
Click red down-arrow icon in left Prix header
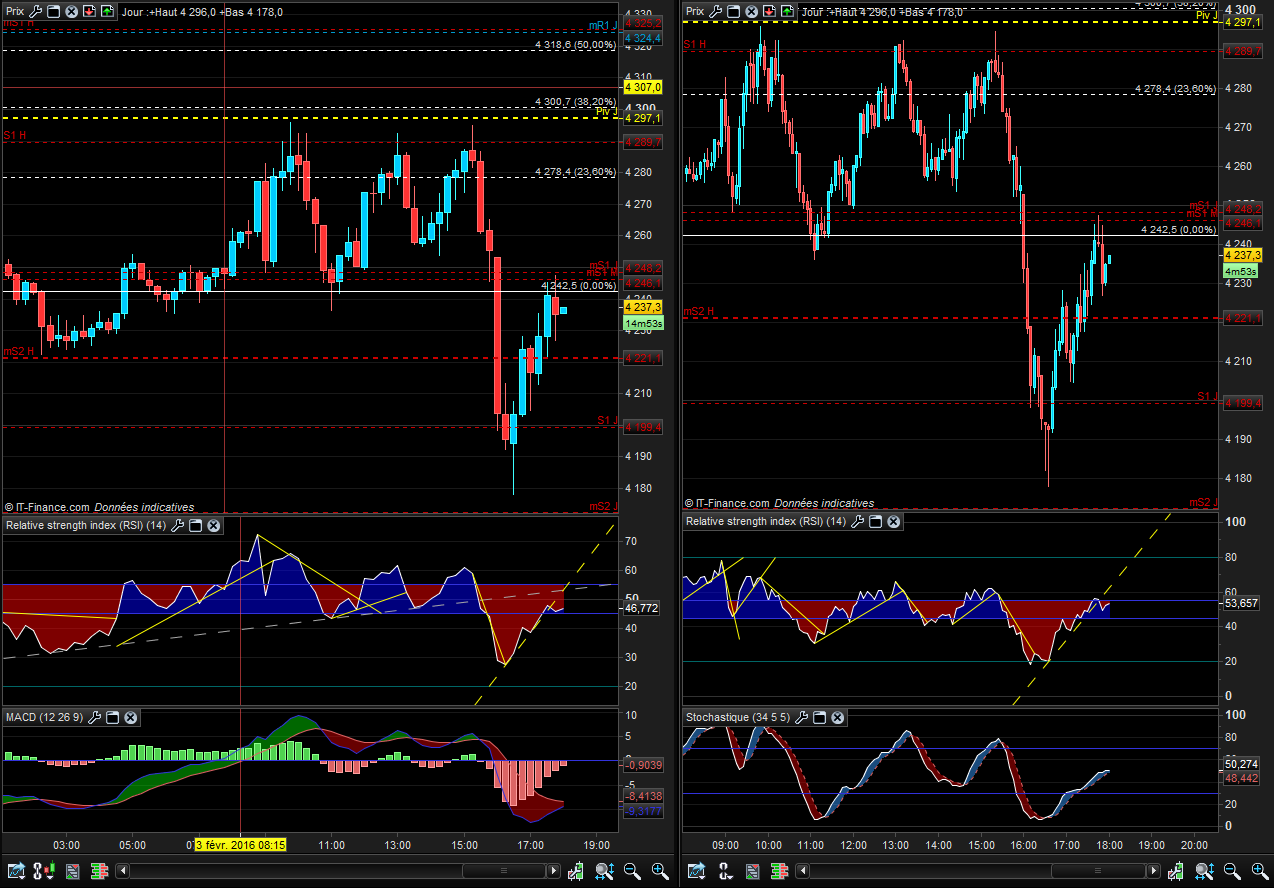click(x=89, y=12)
